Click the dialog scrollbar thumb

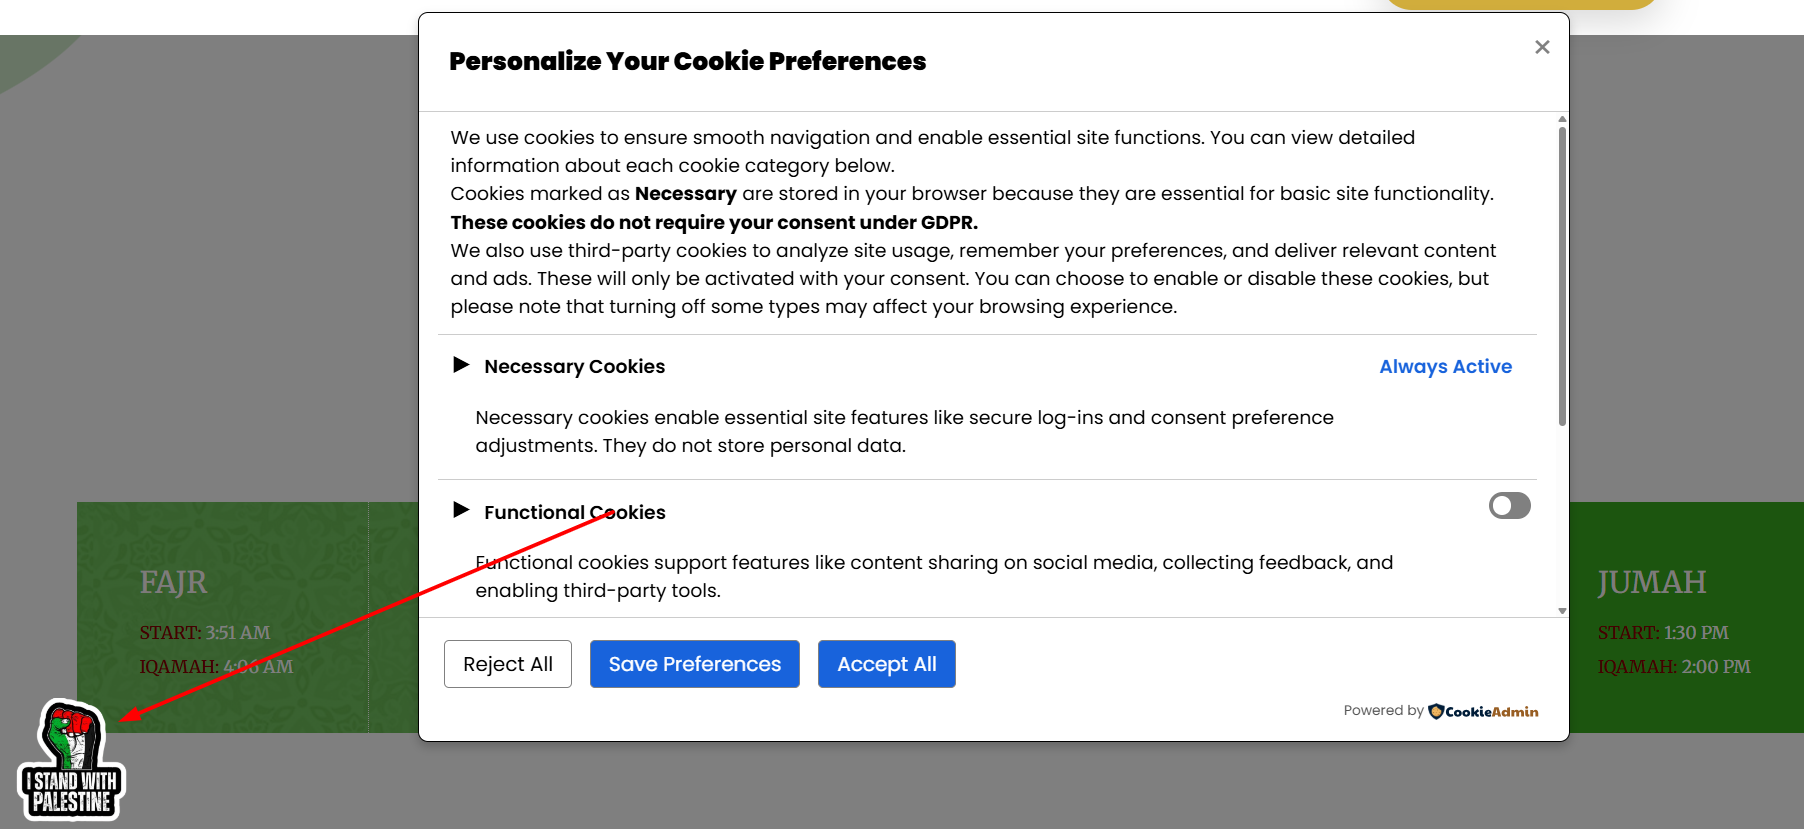coord(1562,276)
